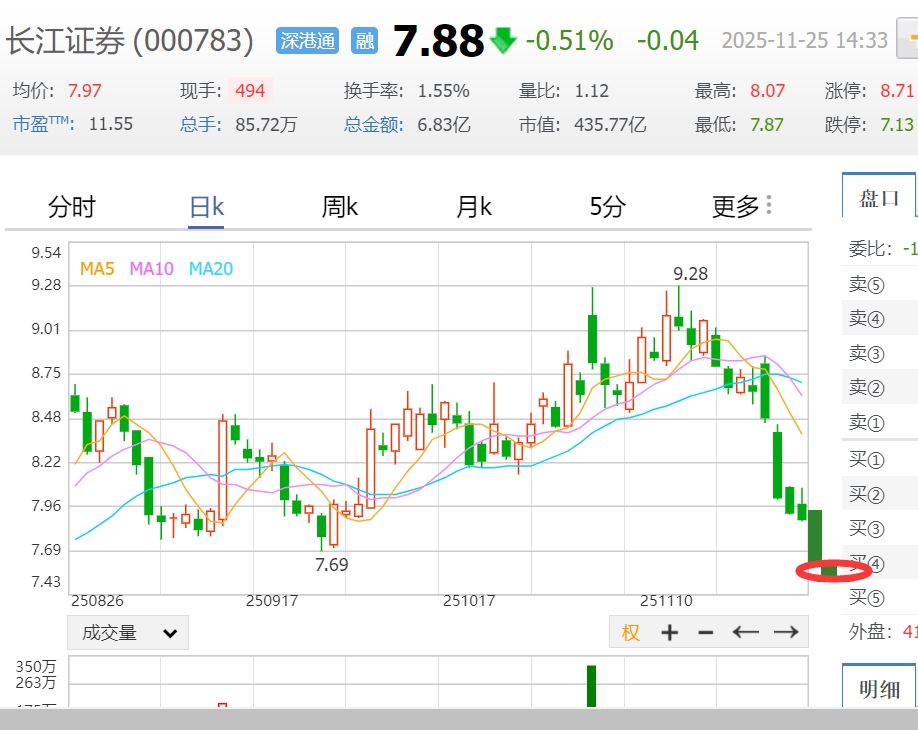Click the 买③ order row
The image size is (918, 730).
[880, 528]
